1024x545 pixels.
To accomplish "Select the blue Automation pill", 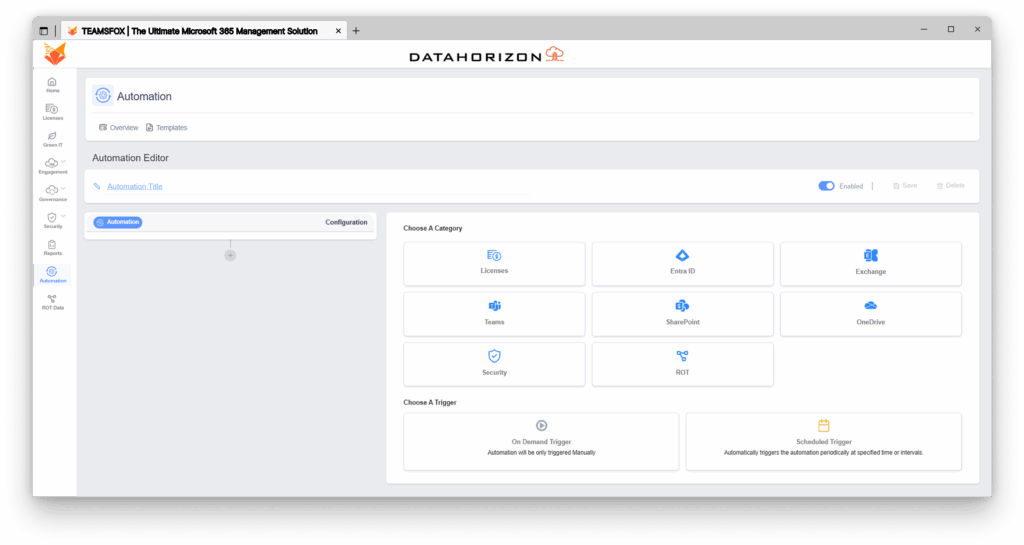I will point(118,222).
